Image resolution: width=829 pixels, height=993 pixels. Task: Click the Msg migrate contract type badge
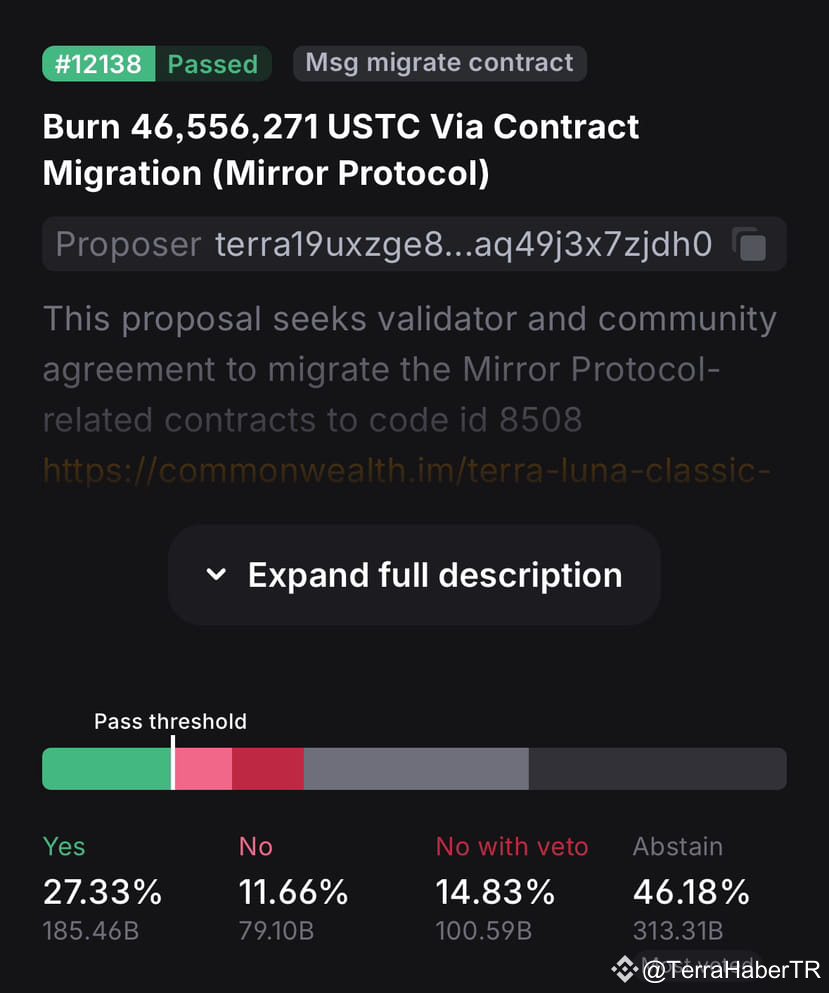click(439, 63)
